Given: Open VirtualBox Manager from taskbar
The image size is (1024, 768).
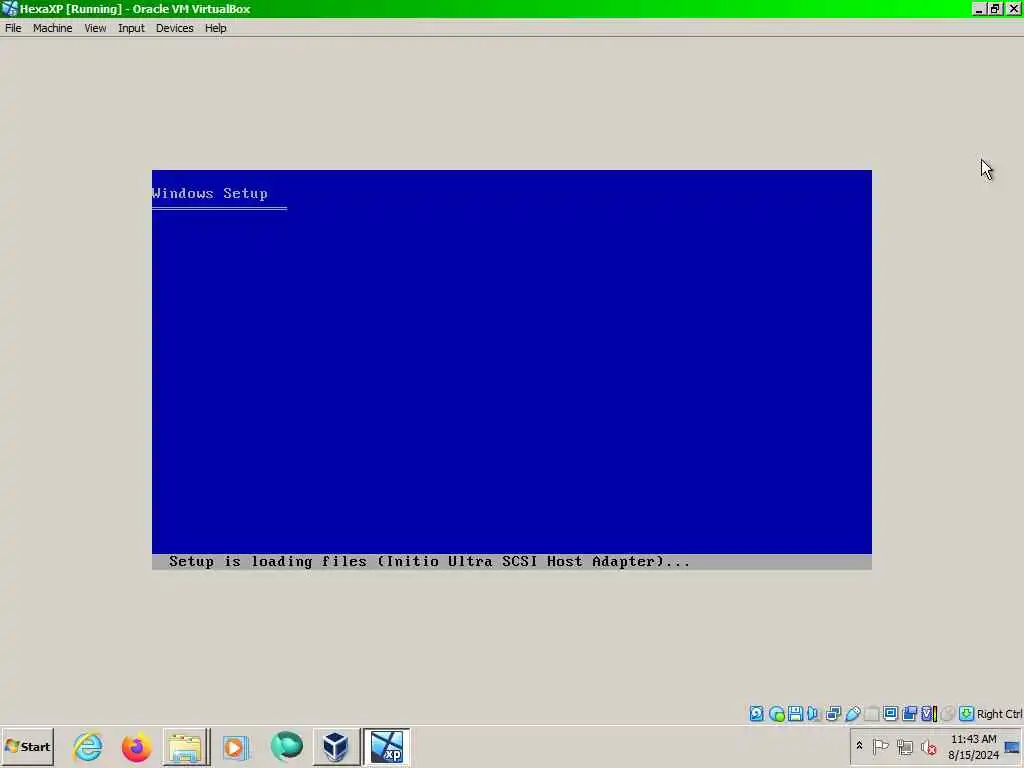Looking at the screenshot, I should 336,747.
